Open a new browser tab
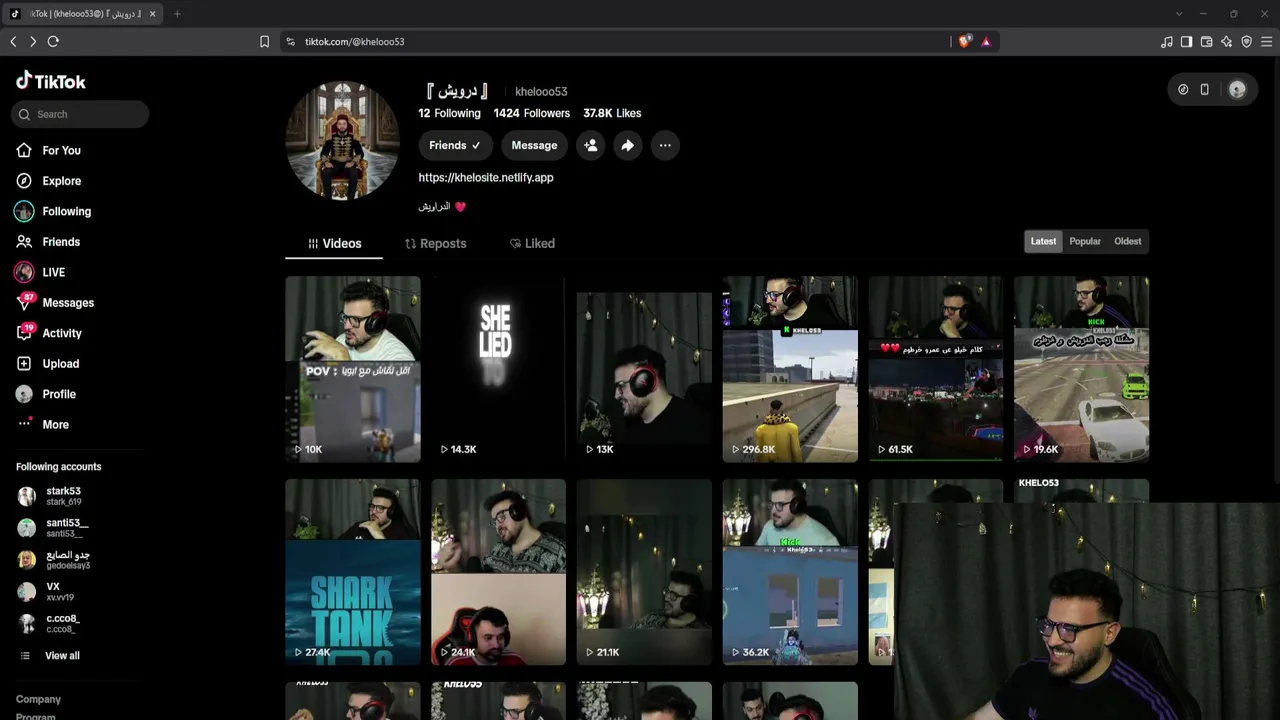 177,14
